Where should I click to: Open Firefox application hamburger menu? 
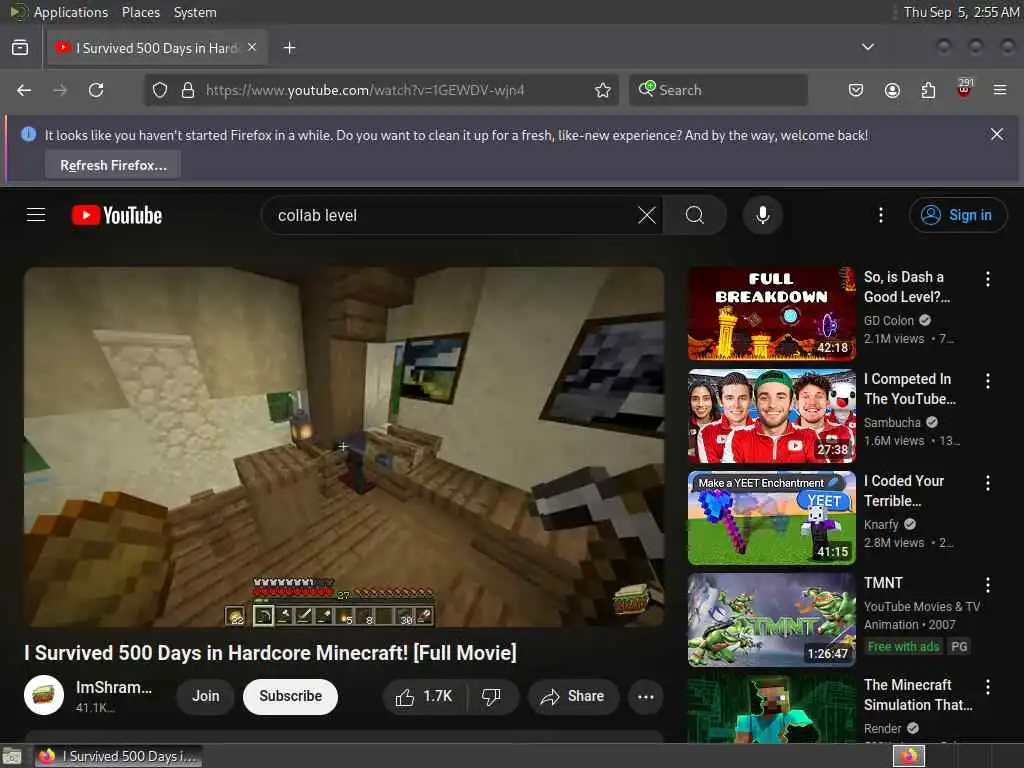click(1000, 90)
